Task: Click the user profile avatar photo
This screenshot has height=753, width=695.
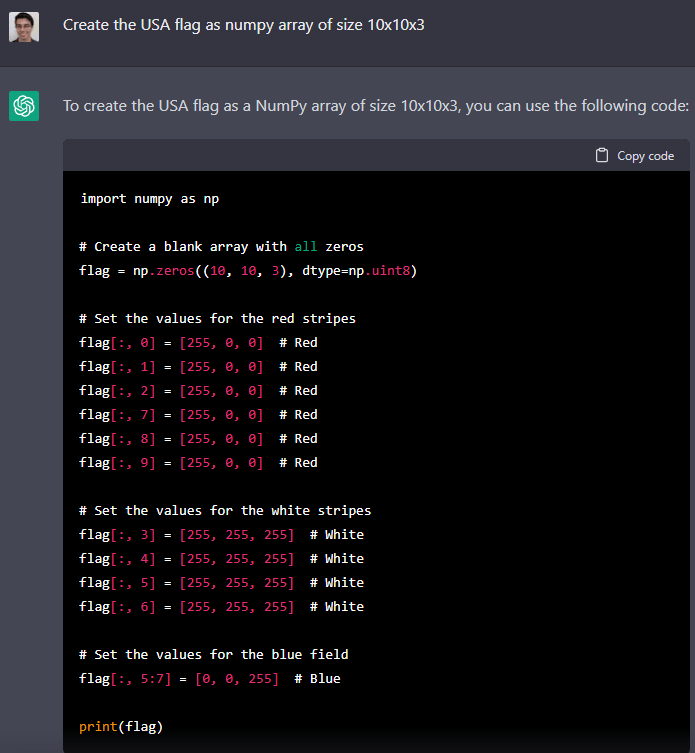Action: pyautogui.click(x=24, y=27)
